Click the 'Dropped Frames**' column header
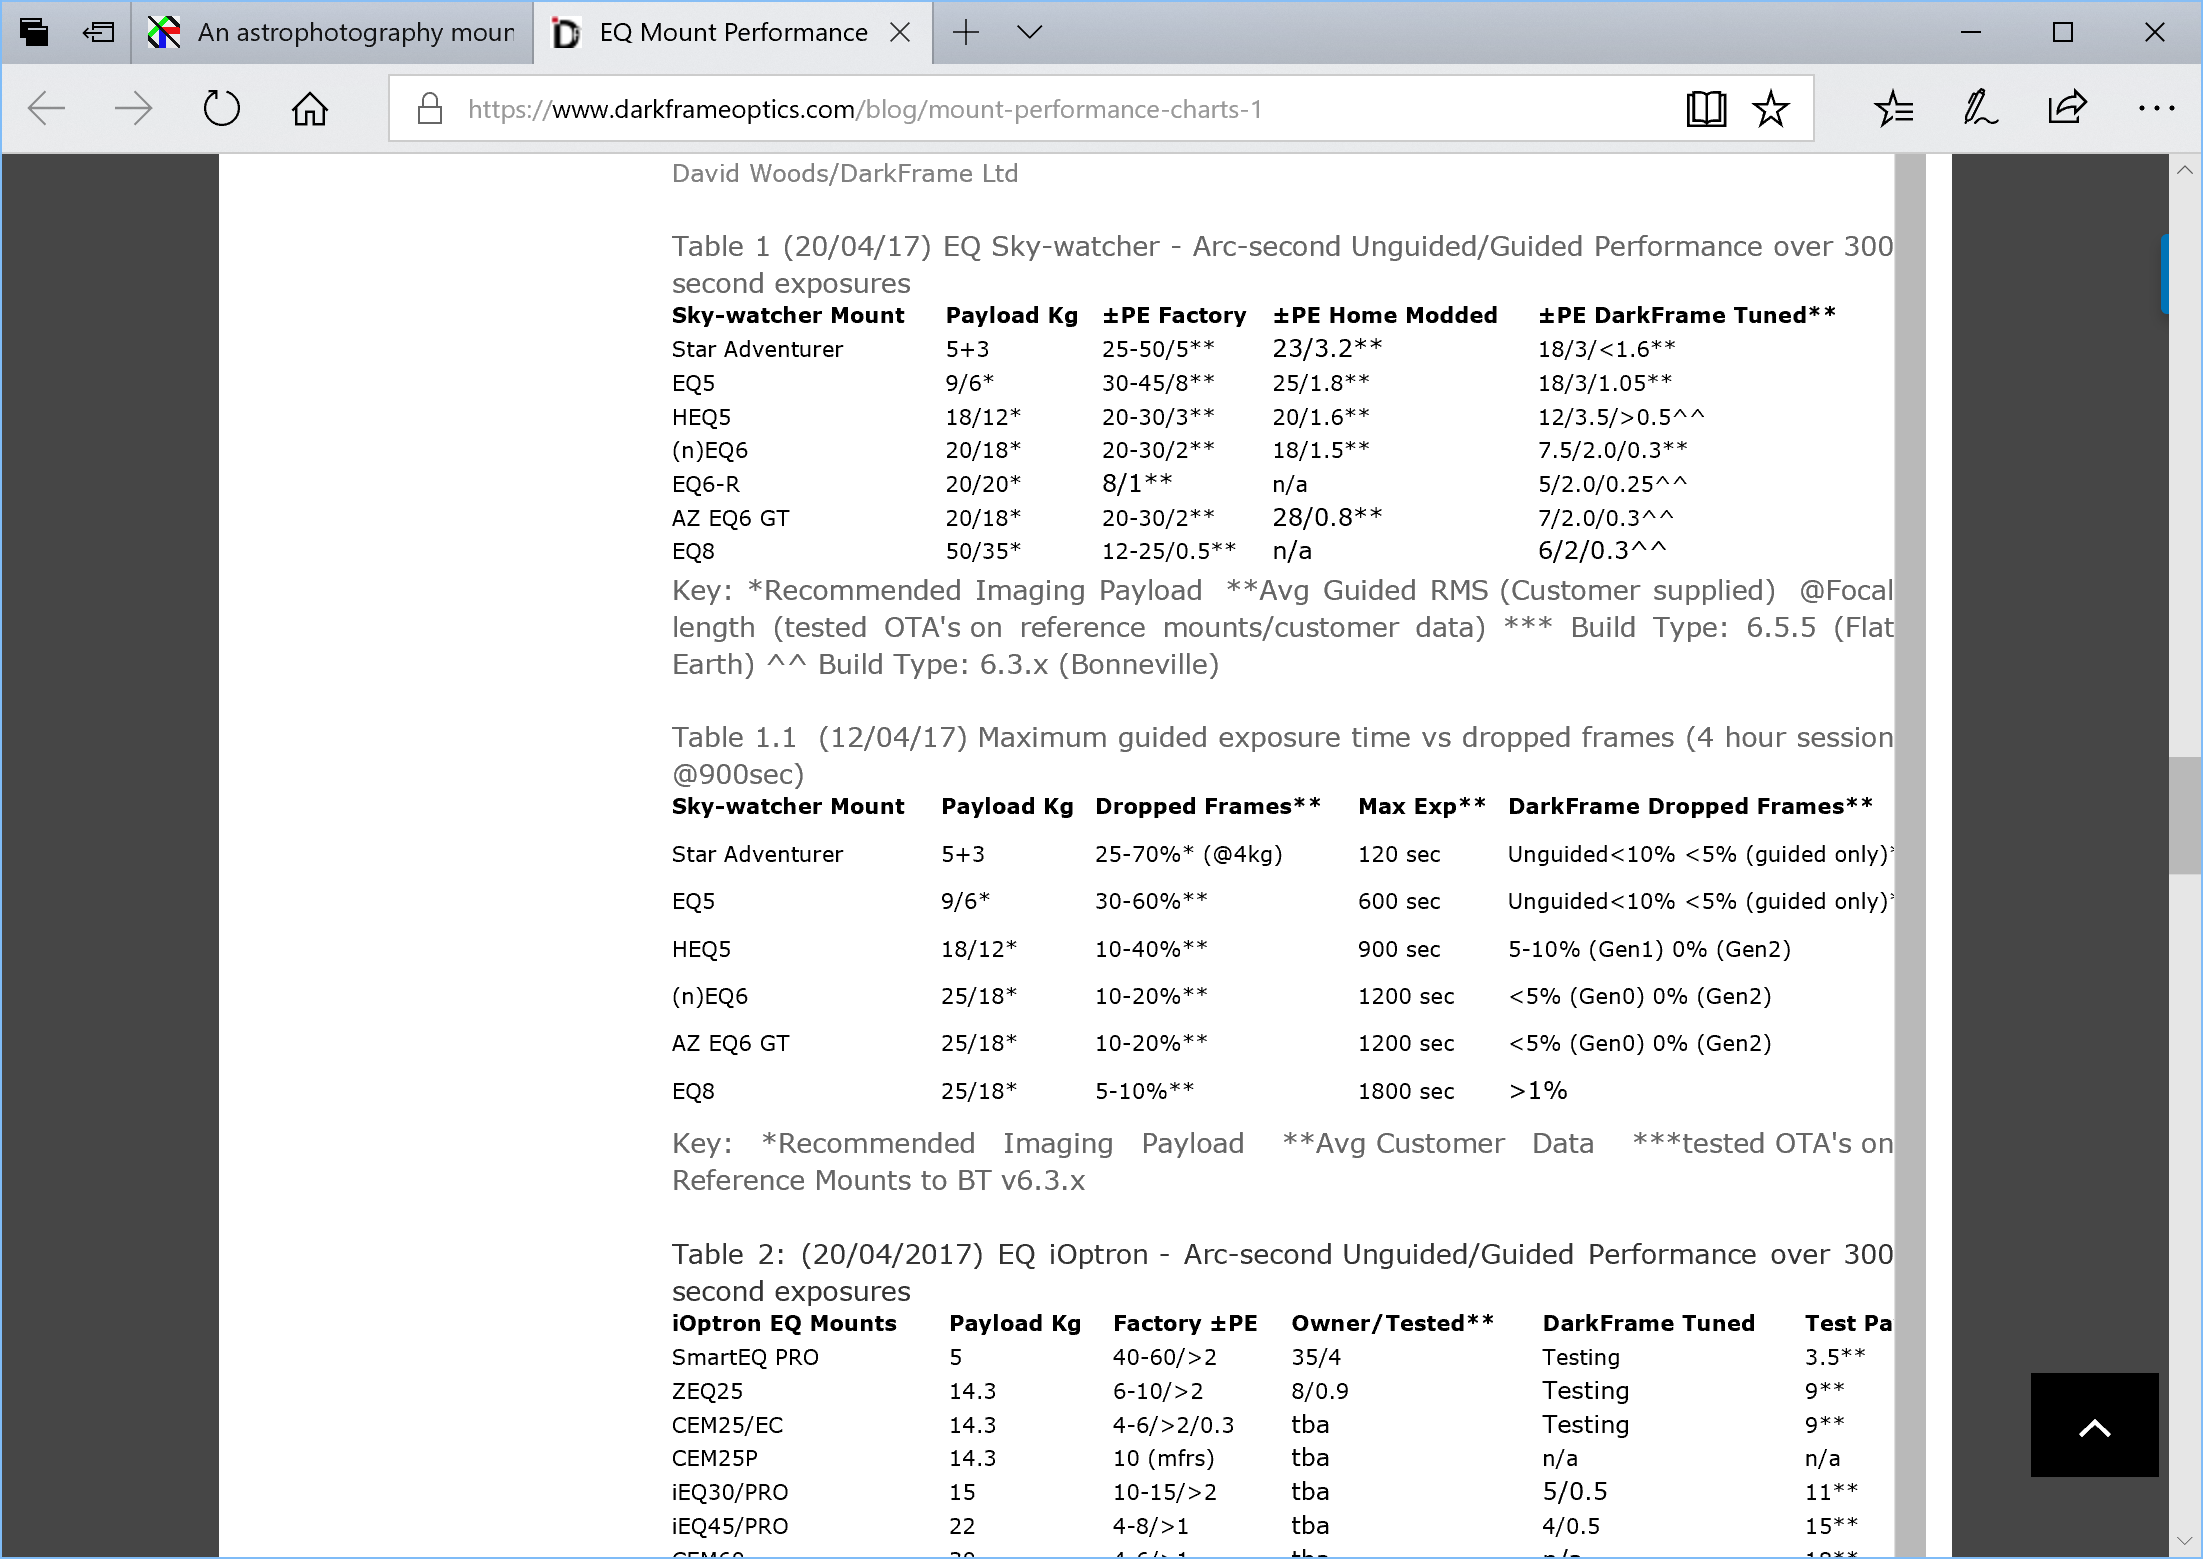Viewport: 2203px width, 1559px height. click(1208, 806)
